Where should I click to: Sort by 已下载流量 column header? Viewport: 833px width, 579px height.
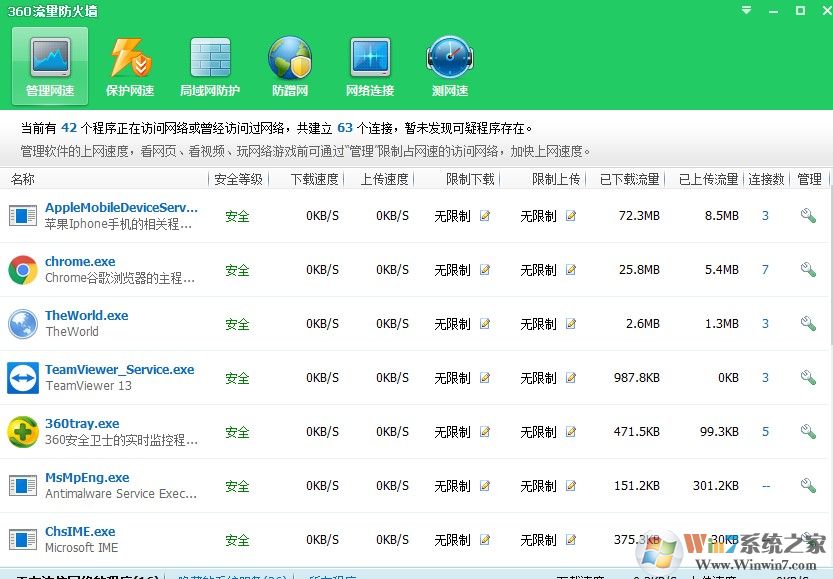[x=629, y=180]
